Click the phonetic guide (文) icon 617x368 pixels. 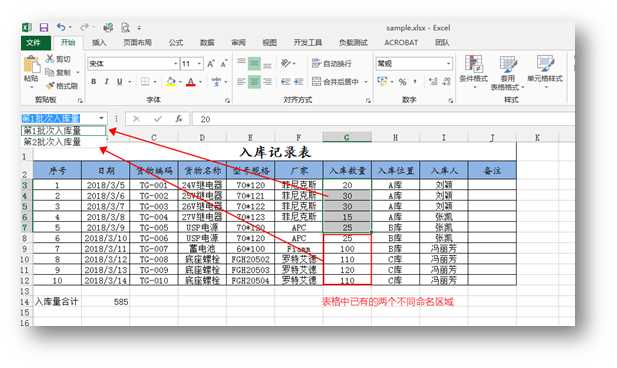click(x=216, y=82)
